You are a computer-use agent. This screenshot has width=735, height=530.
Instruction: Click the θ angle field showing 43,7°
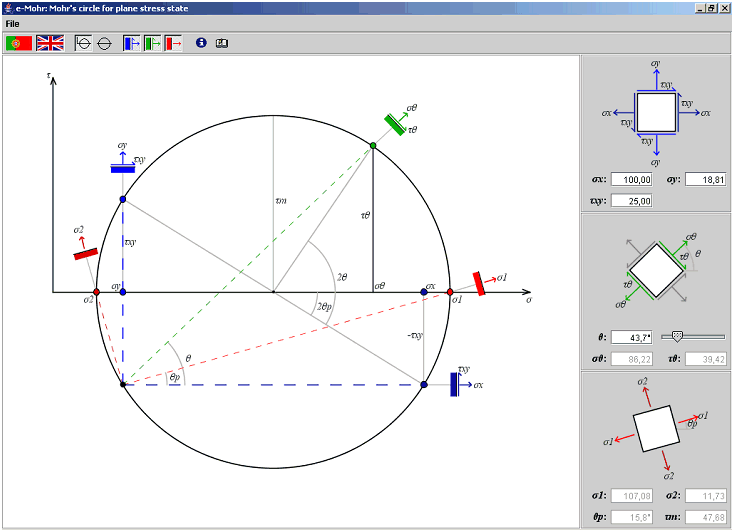(x=631, y=337)
